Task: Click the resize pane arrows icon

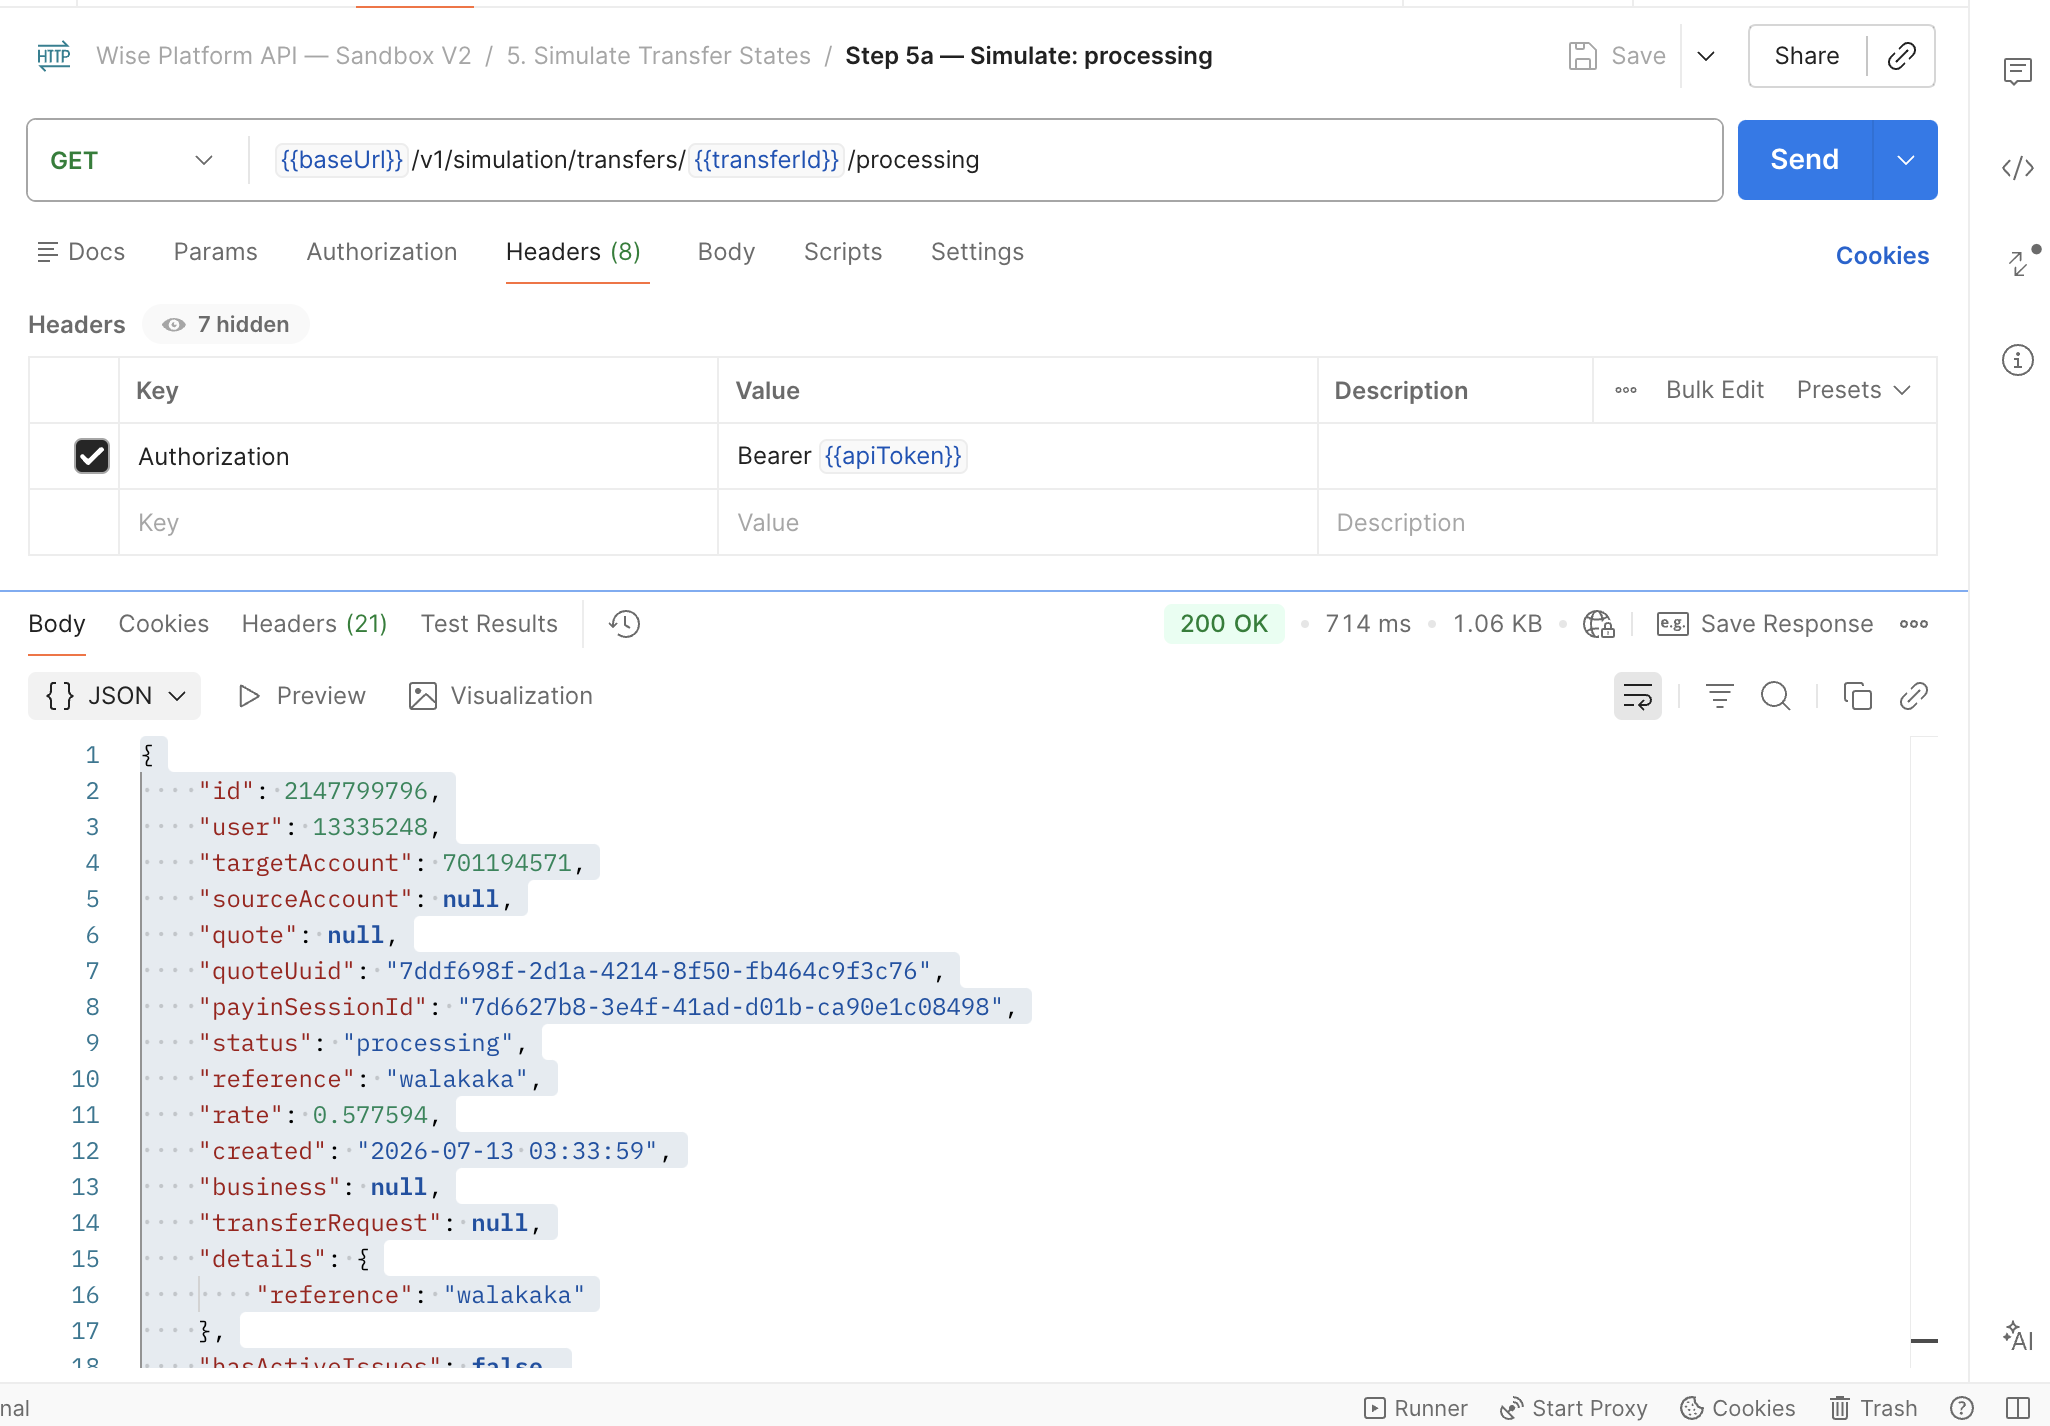Action: (x=2020, y=263)
